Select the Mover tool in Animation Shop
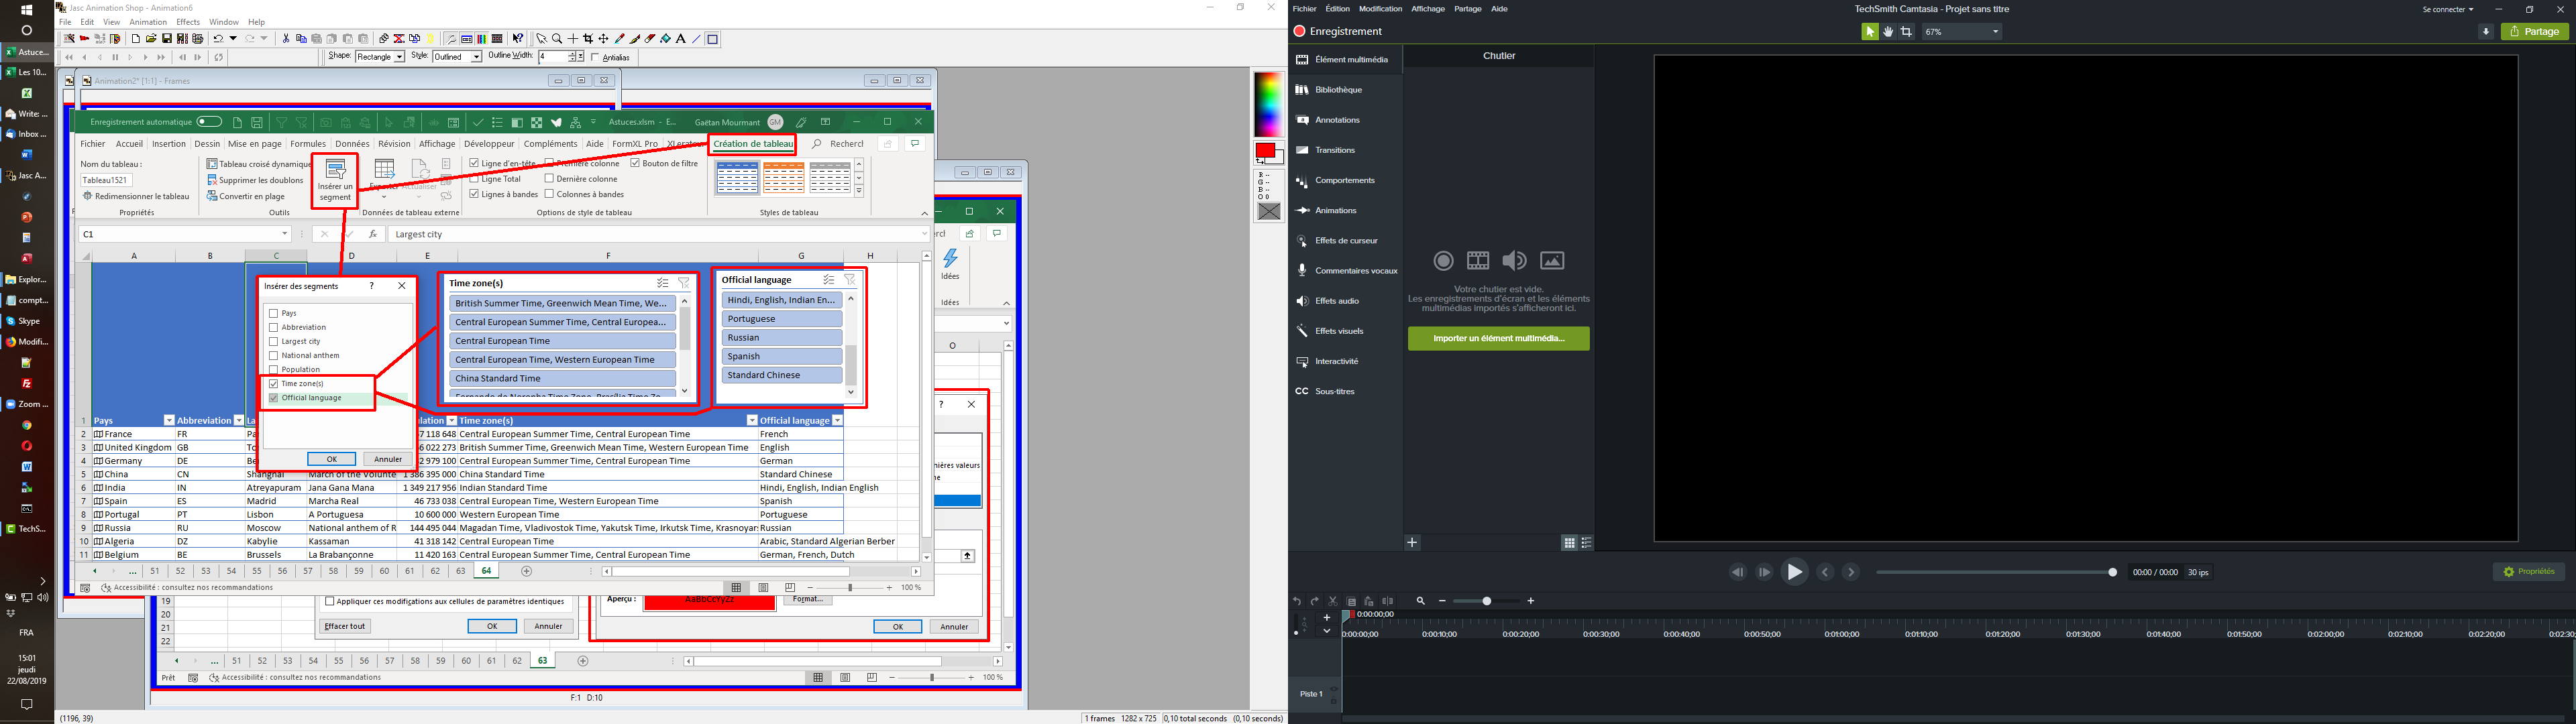The image size is (2576, 724). pos(603,39)
